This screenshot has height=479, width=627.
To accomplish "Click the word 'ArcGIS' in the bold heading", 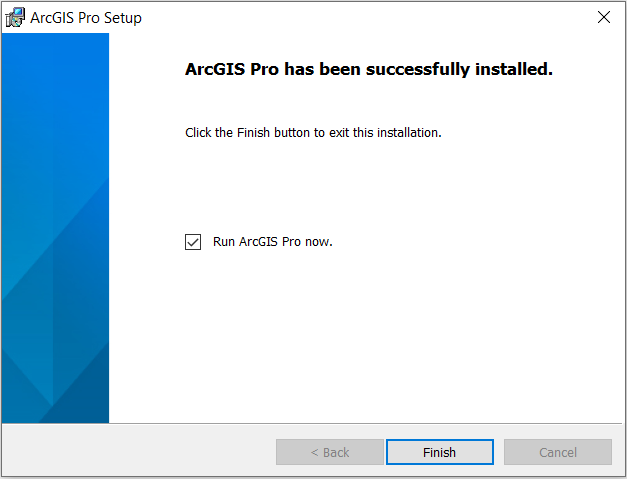I will click(215, 69).
